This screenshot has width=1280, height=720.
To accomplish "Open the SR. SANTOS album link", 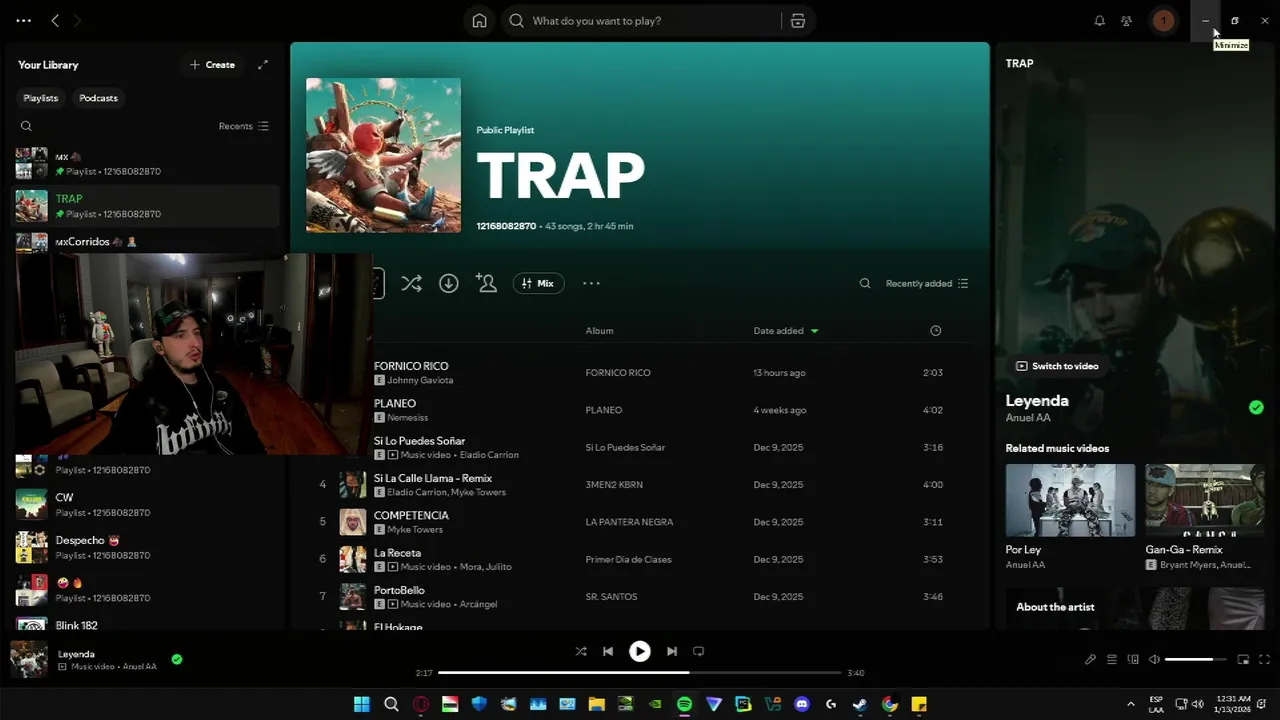I will point(610,597).
